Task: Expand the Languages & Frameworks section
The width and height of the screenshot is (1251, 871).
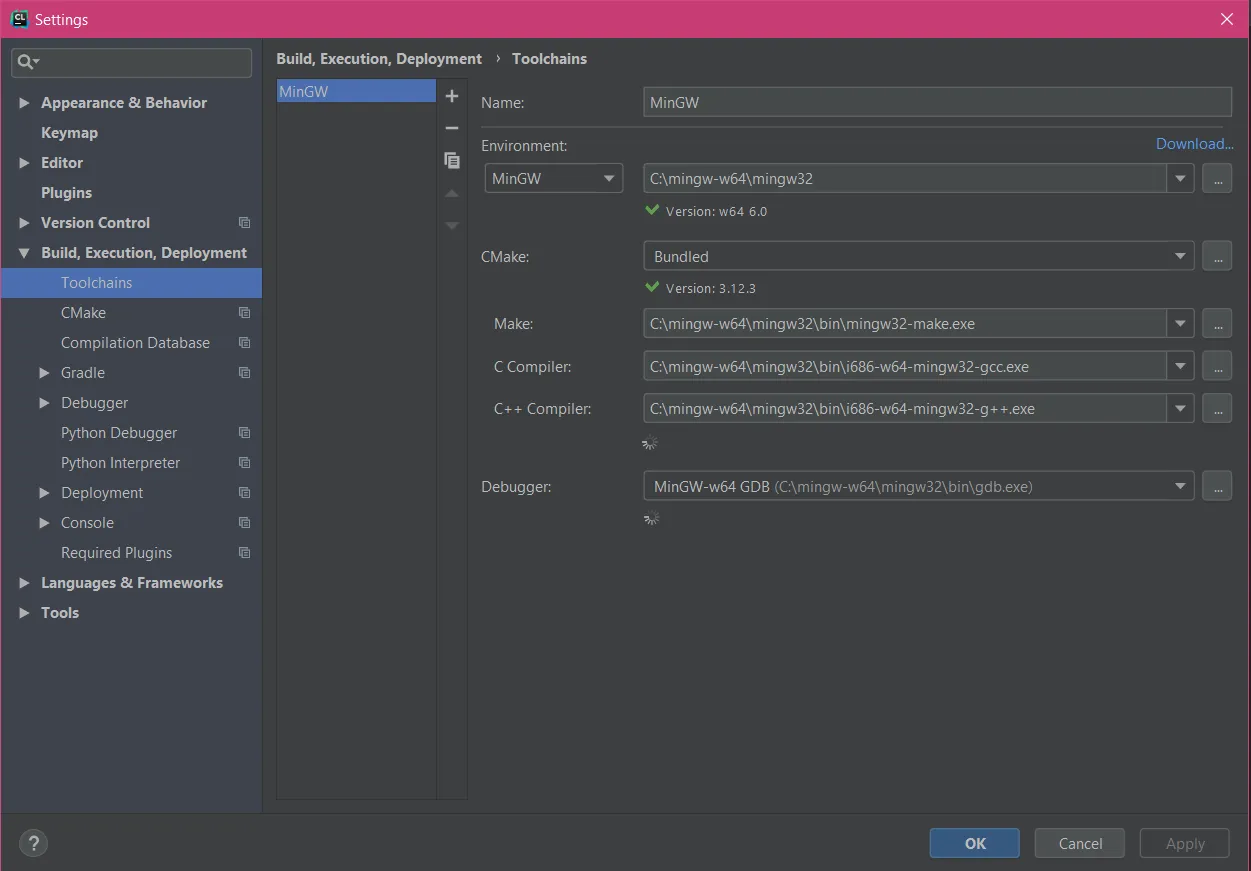Action: (x=24, y=583)
